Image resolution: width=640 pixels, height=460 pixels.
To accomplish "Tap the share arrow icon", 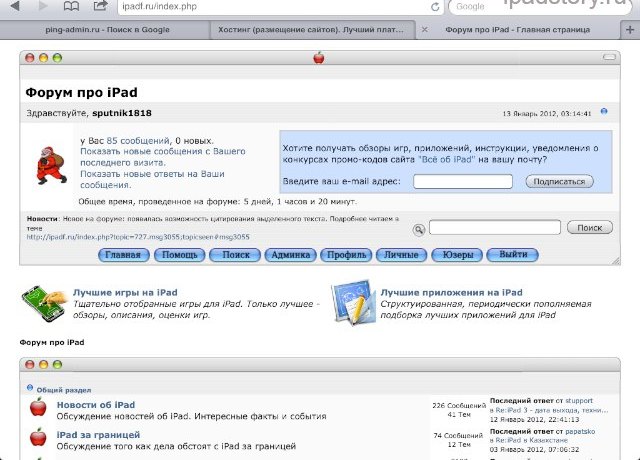I will point(100,5).
